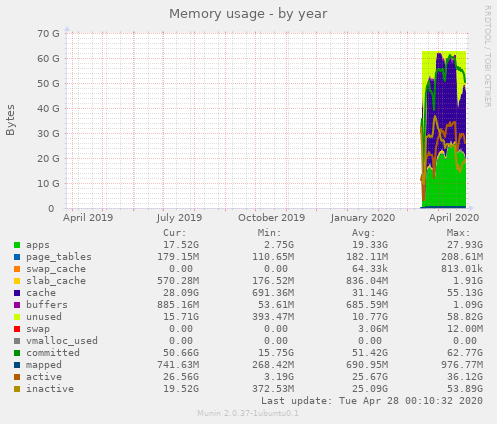Click the mapped min value 268.42M
Viewport: 497px width, 424px height.
click(x=273, y=365)
